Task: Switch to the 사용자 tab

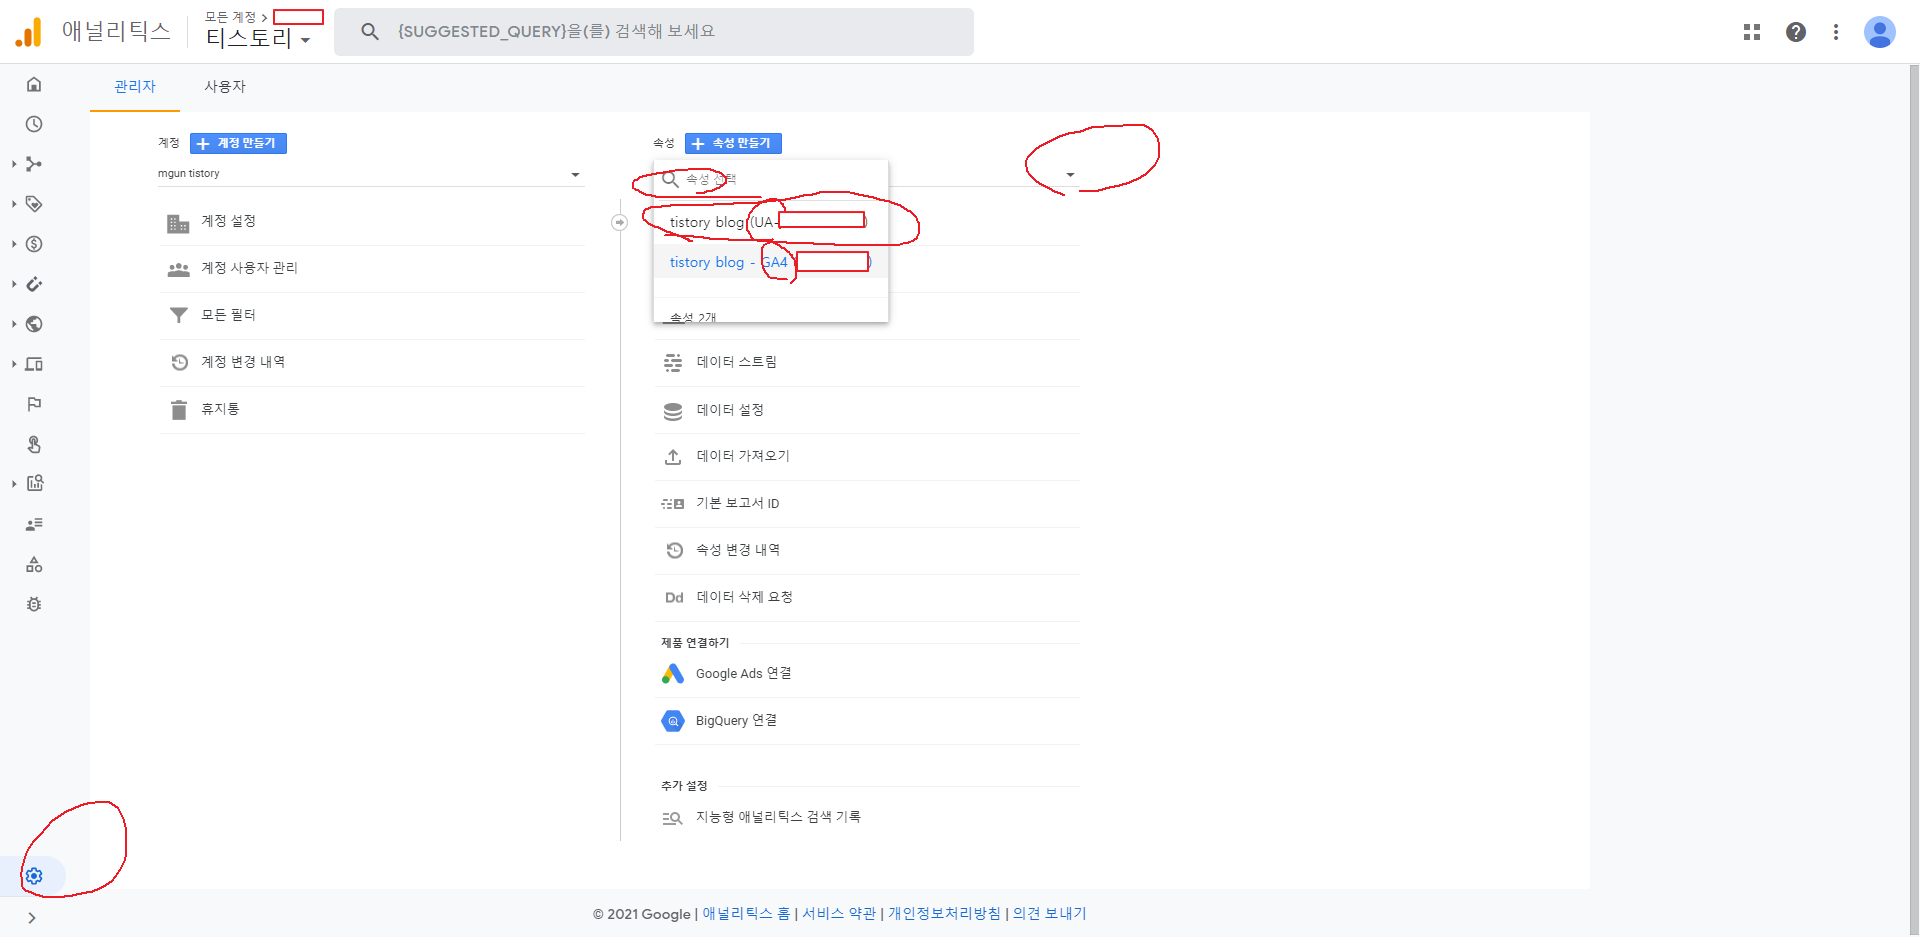Action: pyautogui.click(x=225, y=87)
